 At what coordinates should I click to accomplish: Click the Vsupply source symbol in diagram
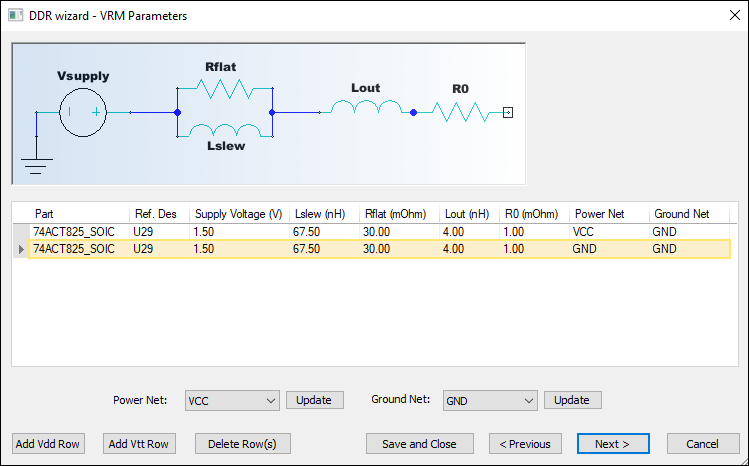click(84, 112)
